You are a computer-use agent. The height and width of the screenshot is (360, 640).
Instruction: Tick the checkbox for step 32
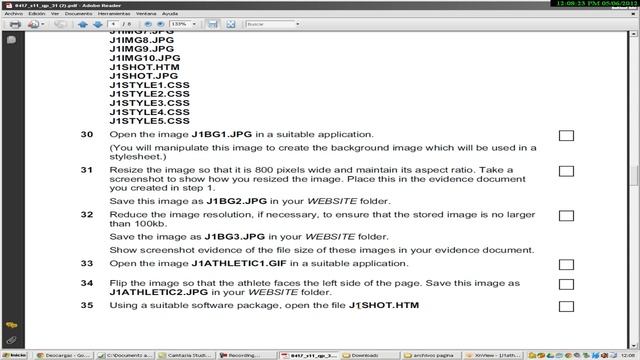pos(566,216)
